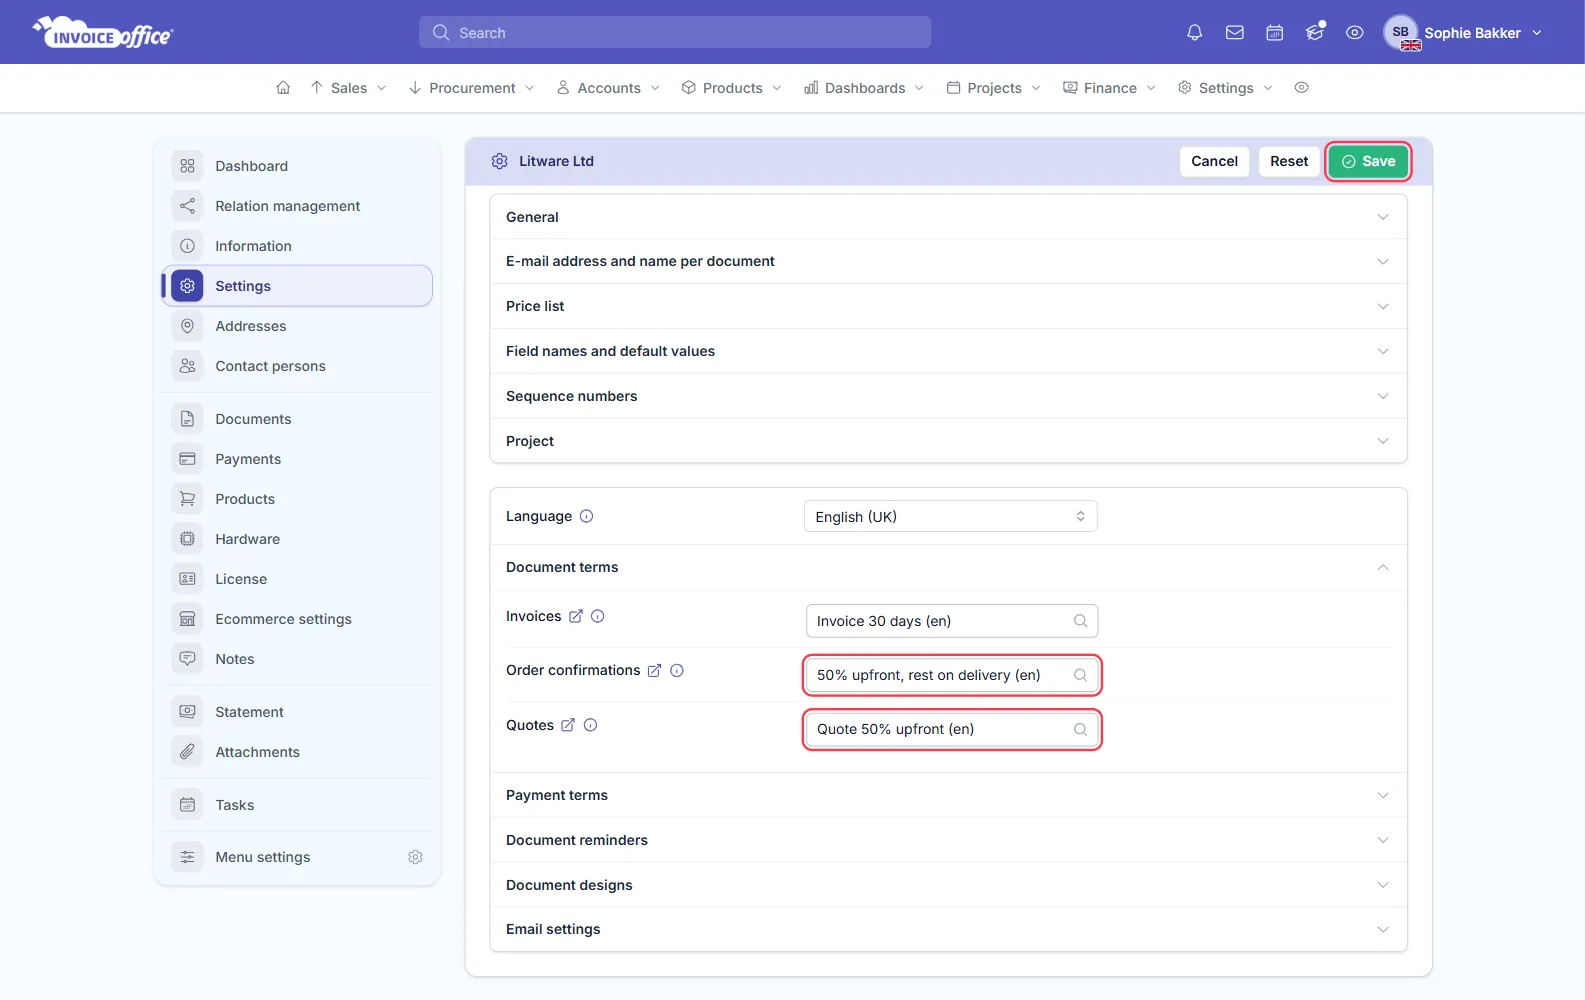Click the Quotes terms field
Screen dimensions: 1585x1000
tap(952, 729)
